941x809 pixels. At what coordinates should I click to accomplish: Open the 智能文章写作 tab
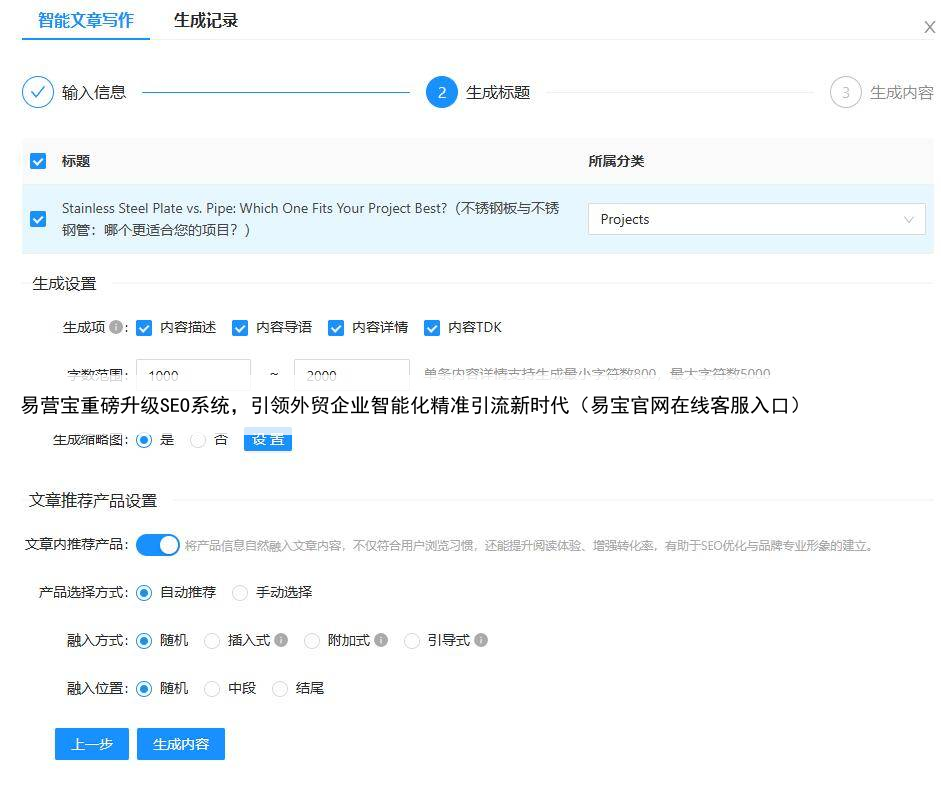(x=85, y=20)
